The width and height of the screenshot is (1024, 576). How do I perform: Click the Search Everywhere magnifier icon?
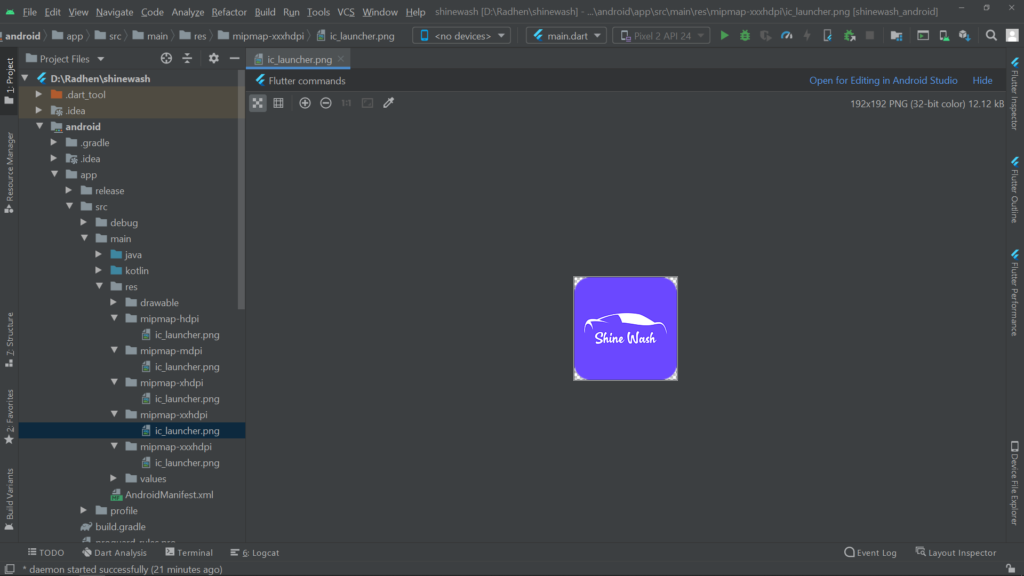pos(991,36)
